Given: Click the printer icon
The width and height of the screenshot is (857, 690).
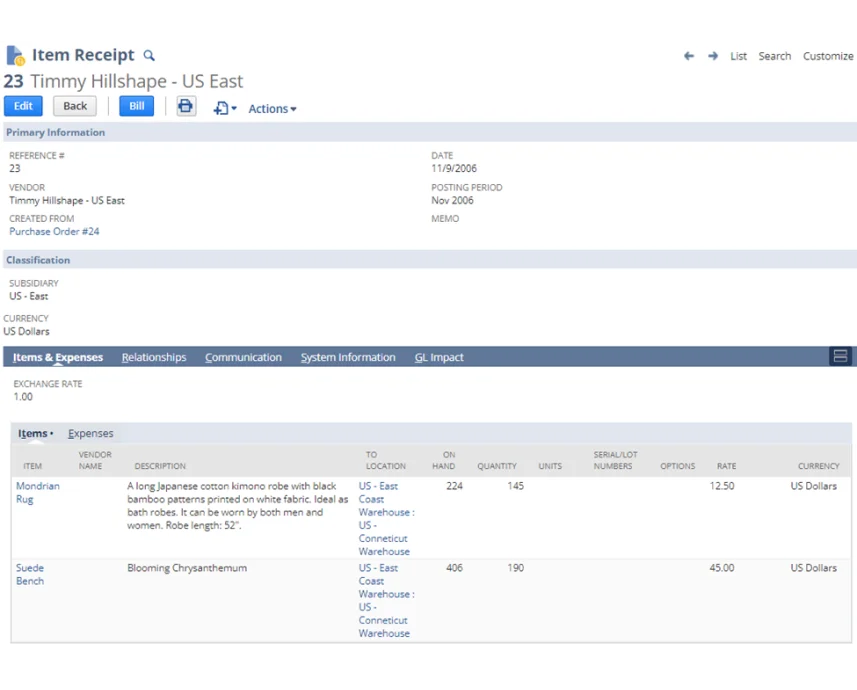Looking at the screenshot, I should tap(186, 106).
